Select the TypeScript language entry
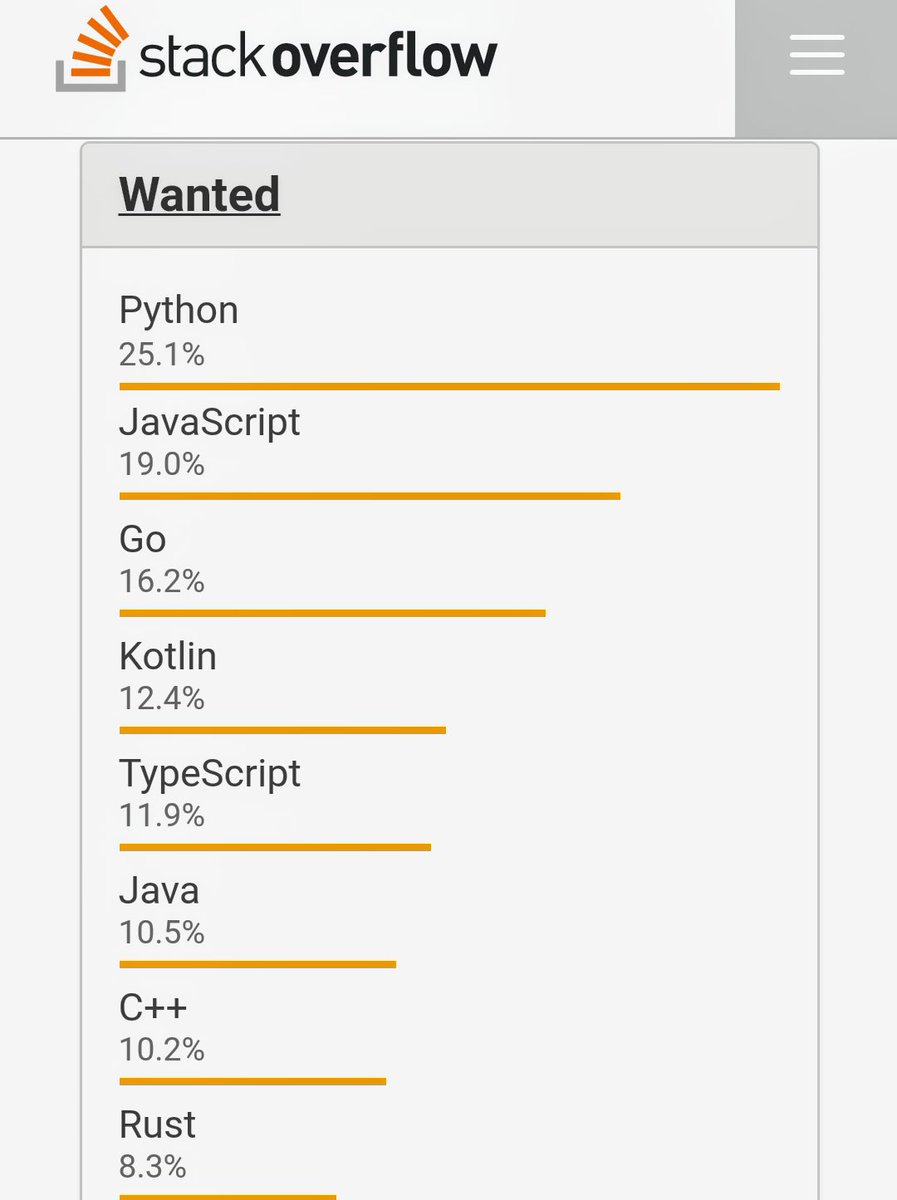The height and width of the screenshot is (1200, 897). [209, 774]
